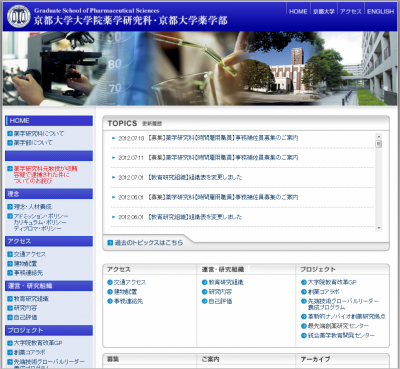The width and height of the screenshot is (400, 369).
Task: Click the circle icon beside 大学院教育改革GP in プロジェクト panel
Action: [304, 282]
